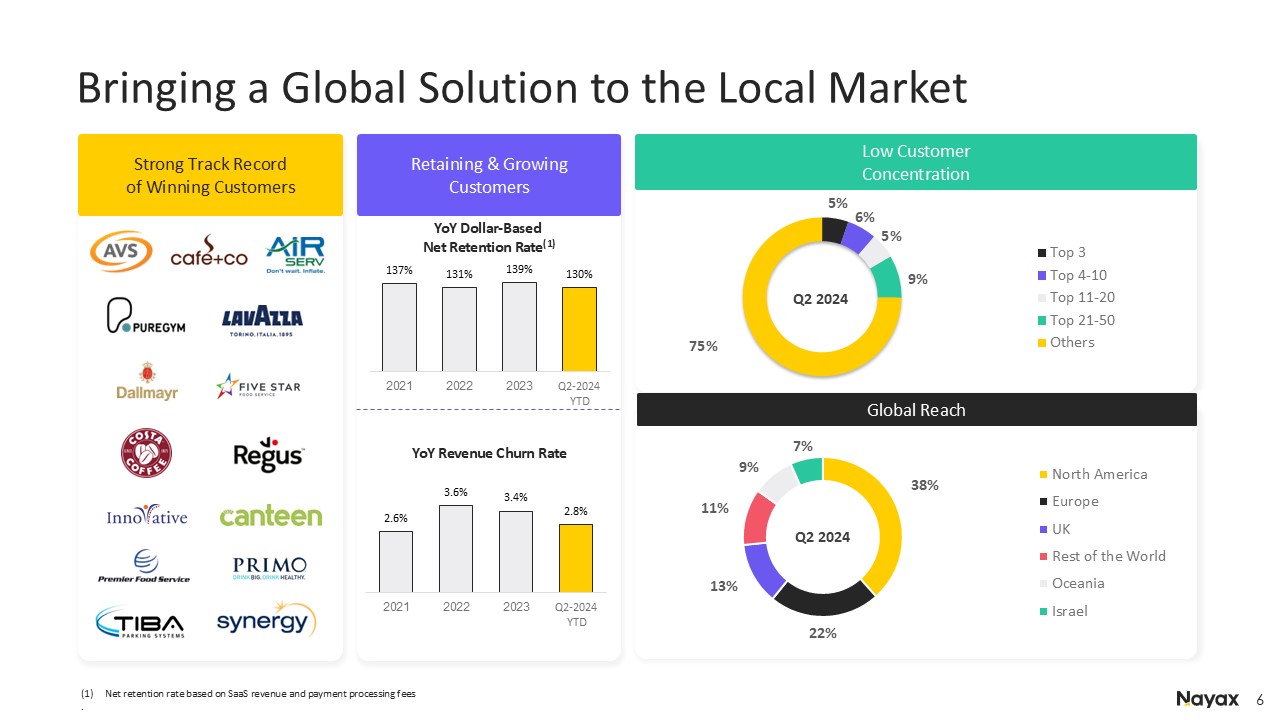Select the Top 4-10 legend swatch
This screenshot has width=1280, height=720.
click(1042, 275)
